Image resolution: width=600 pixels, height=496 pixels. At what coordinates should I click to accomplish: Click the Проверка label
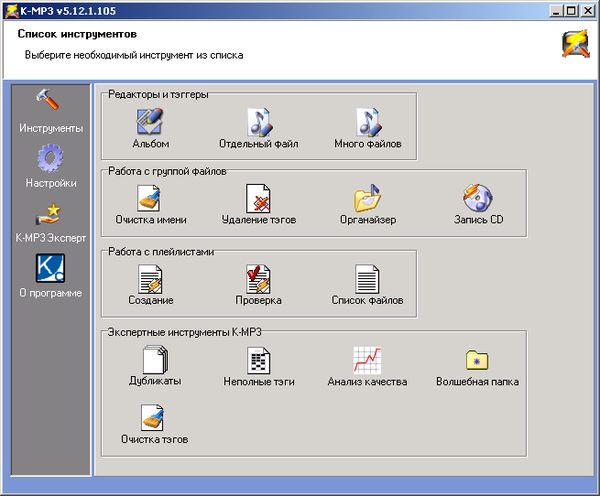click(259, 300)
